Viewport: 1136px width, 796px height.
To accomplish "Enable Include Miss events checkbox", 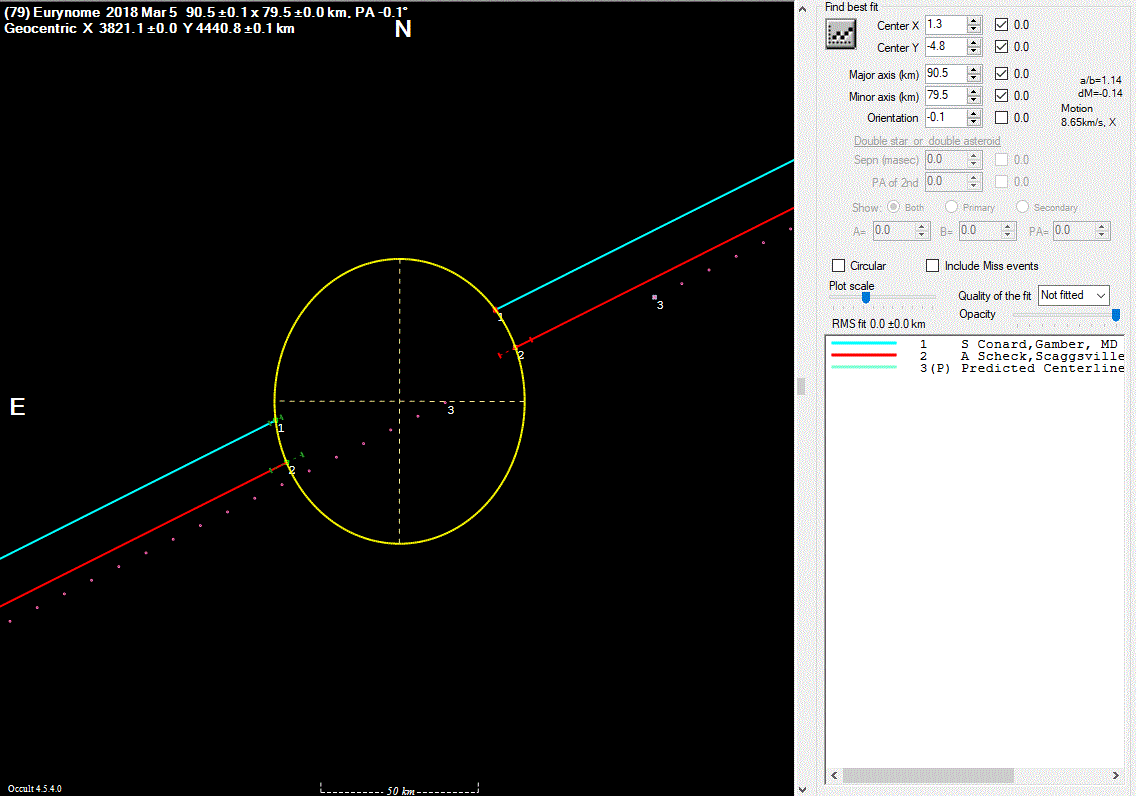I will pos(932,266).
